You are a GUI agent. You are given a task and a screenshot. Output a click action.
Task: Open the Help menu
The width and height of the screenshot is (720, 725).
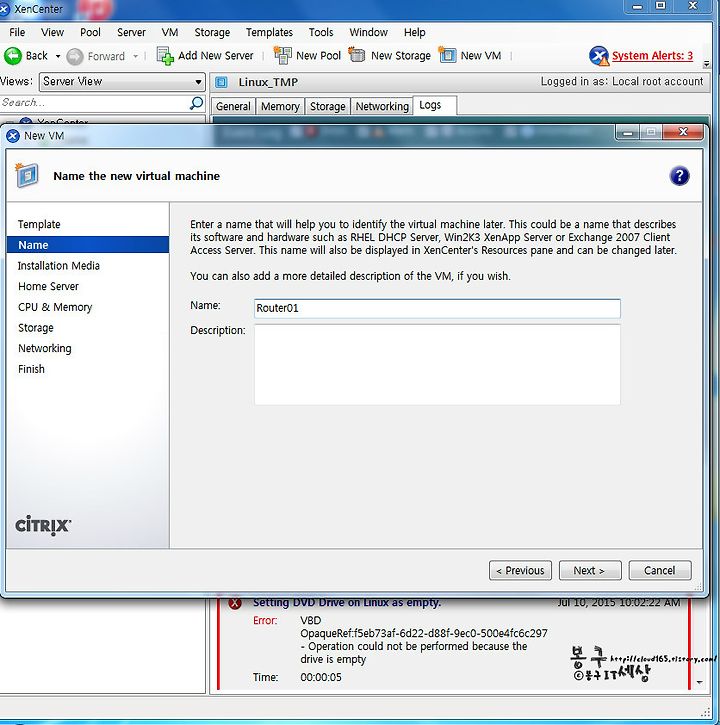tap(414, 32)
